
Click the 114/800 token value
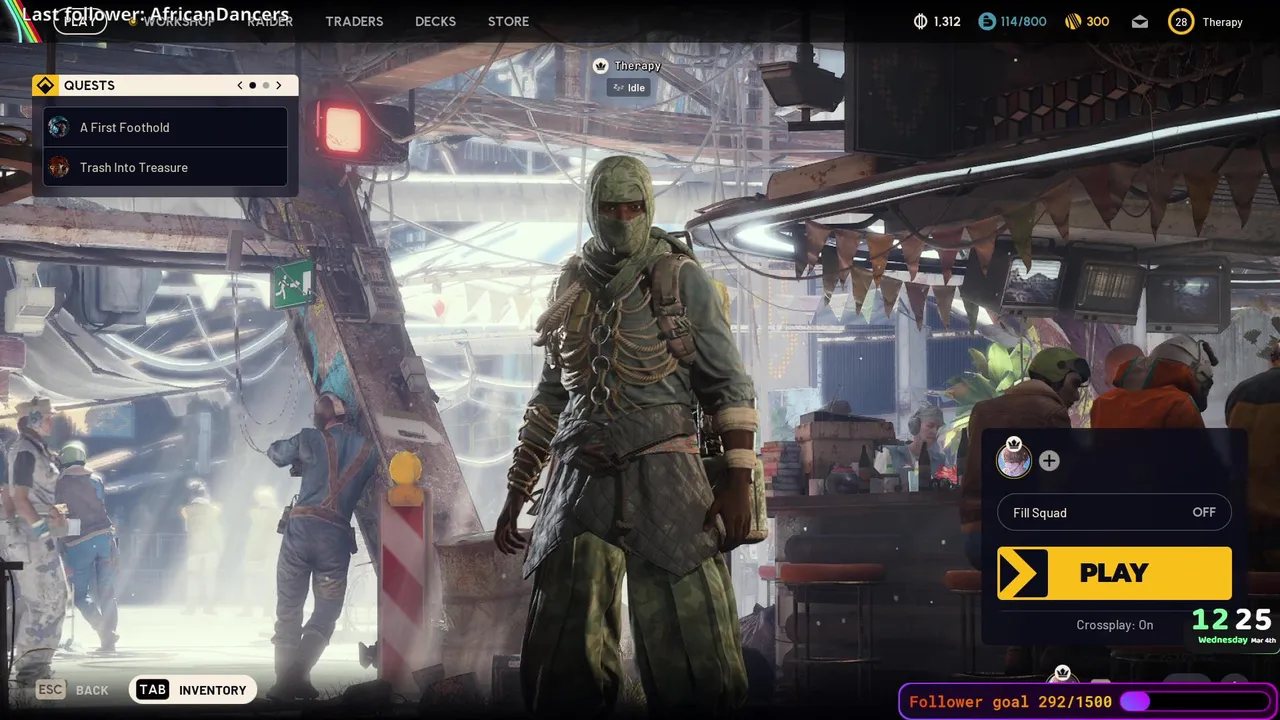1023,22
